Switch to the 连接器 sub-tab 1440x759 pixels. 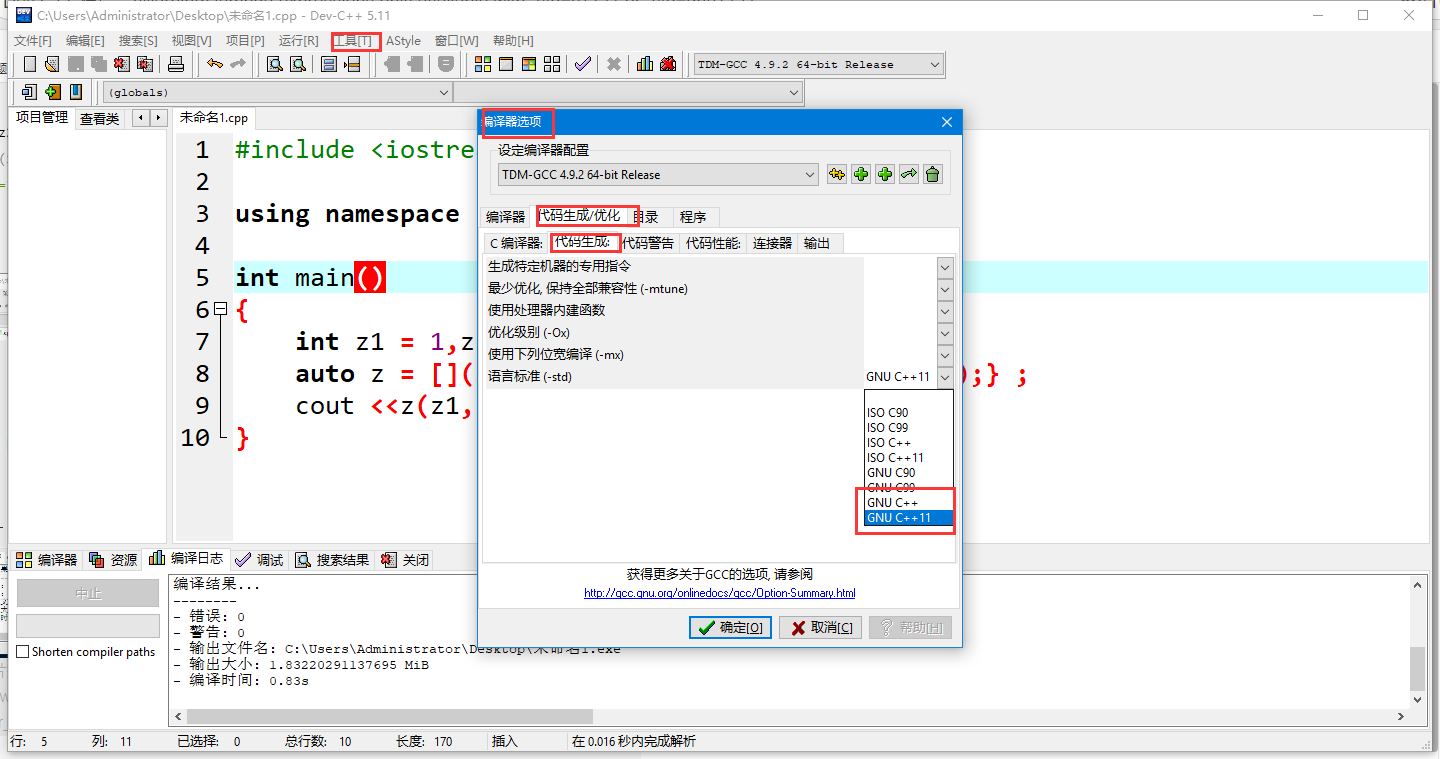pyautogui.click(x=772, y=243)
